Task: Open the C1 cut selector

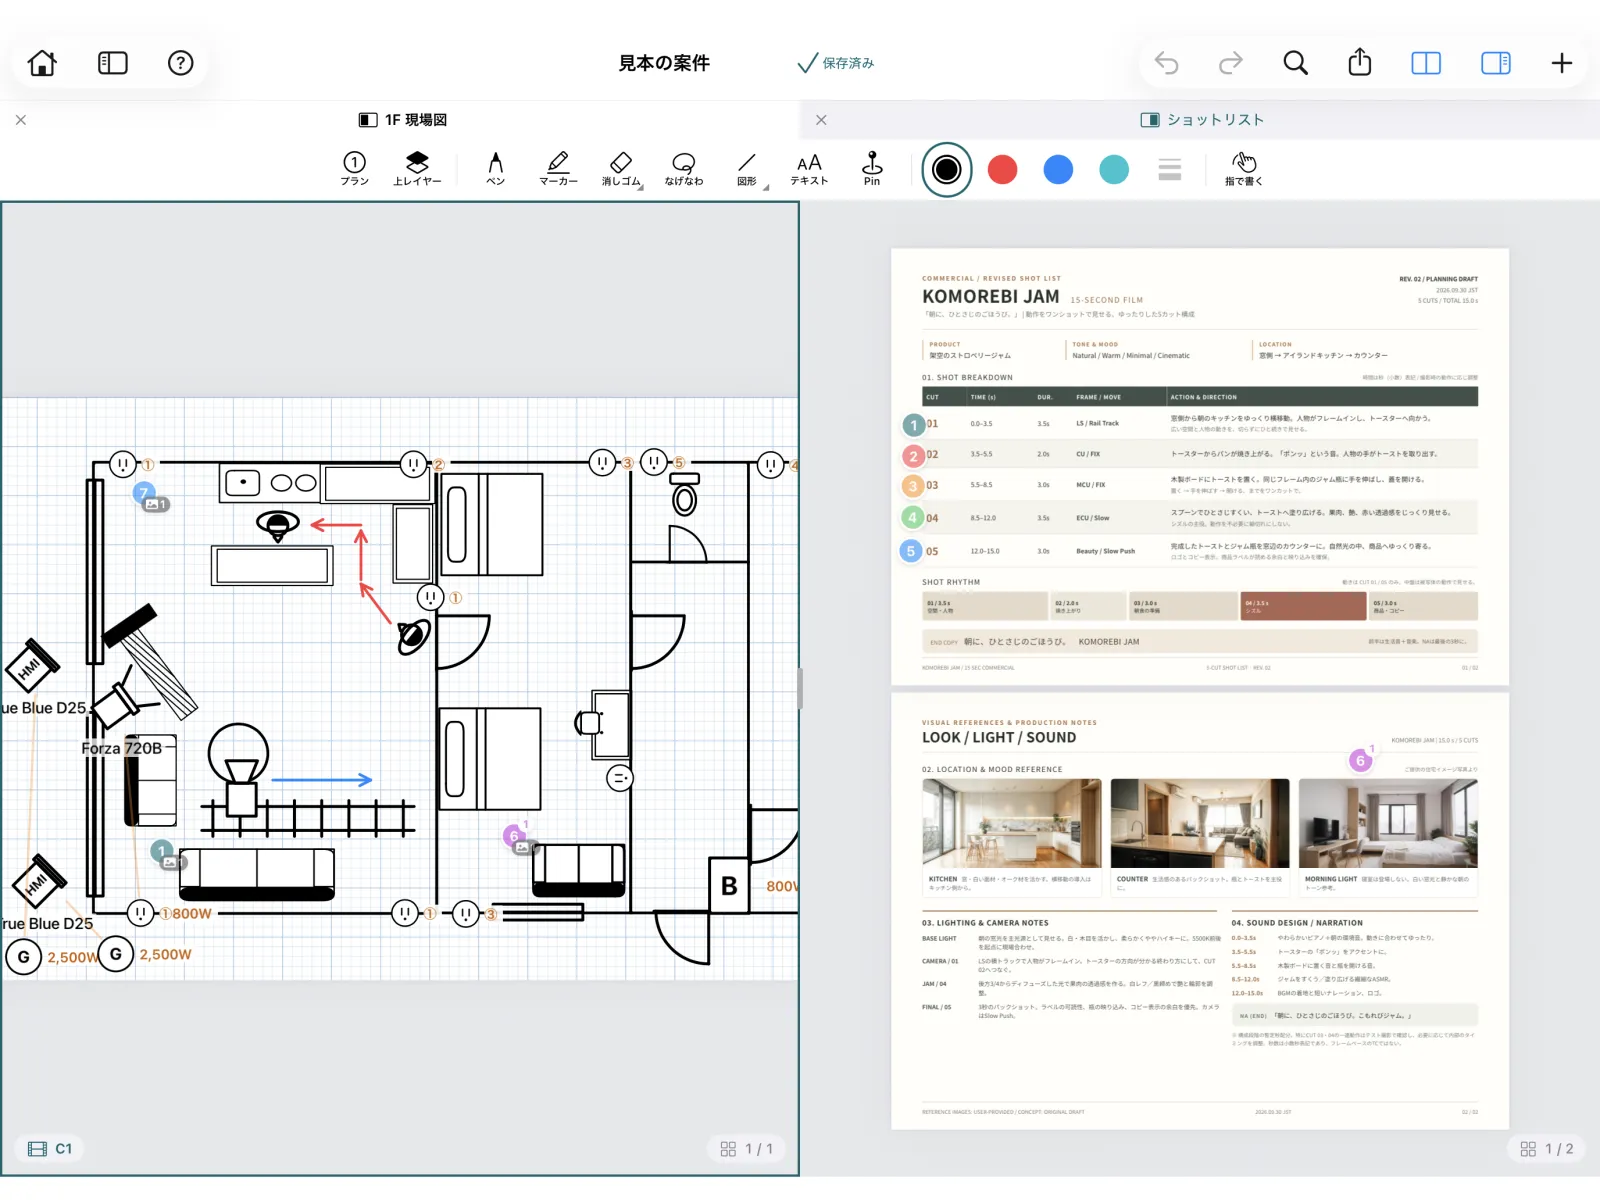Action: 50,1149
